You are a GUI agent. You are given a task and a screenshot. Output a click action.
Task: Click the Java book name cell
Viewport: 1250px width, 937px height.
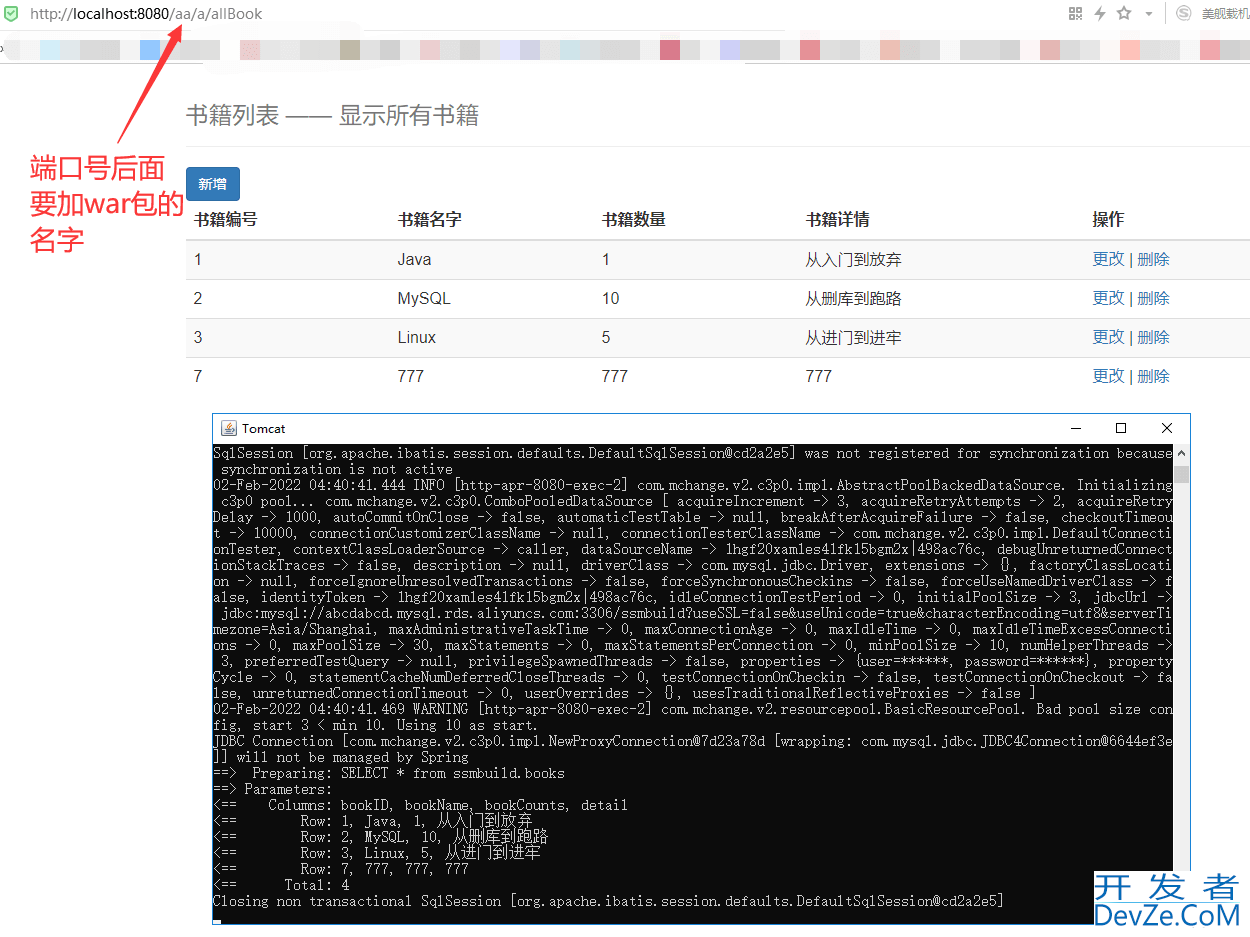point(414,259)
